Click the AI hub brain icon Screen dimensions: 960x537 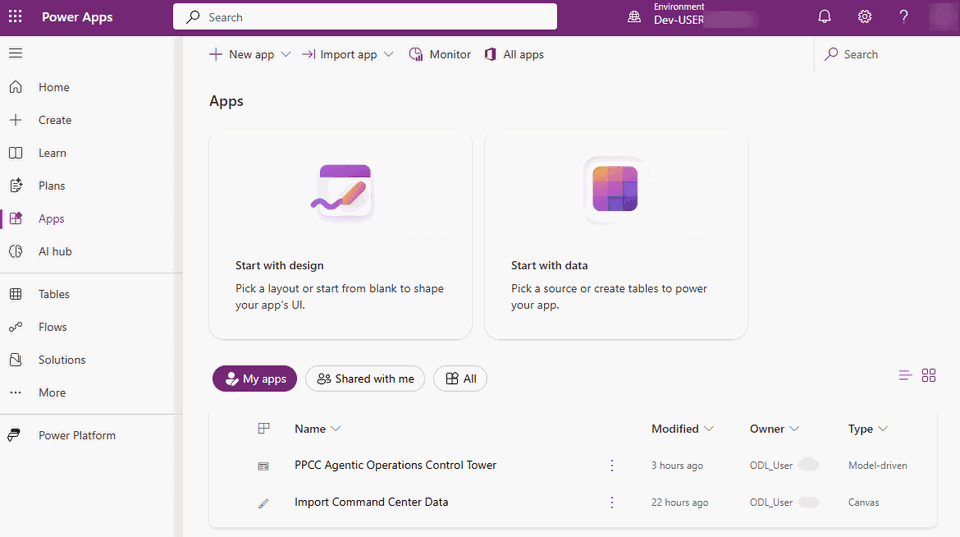point(15,252)
